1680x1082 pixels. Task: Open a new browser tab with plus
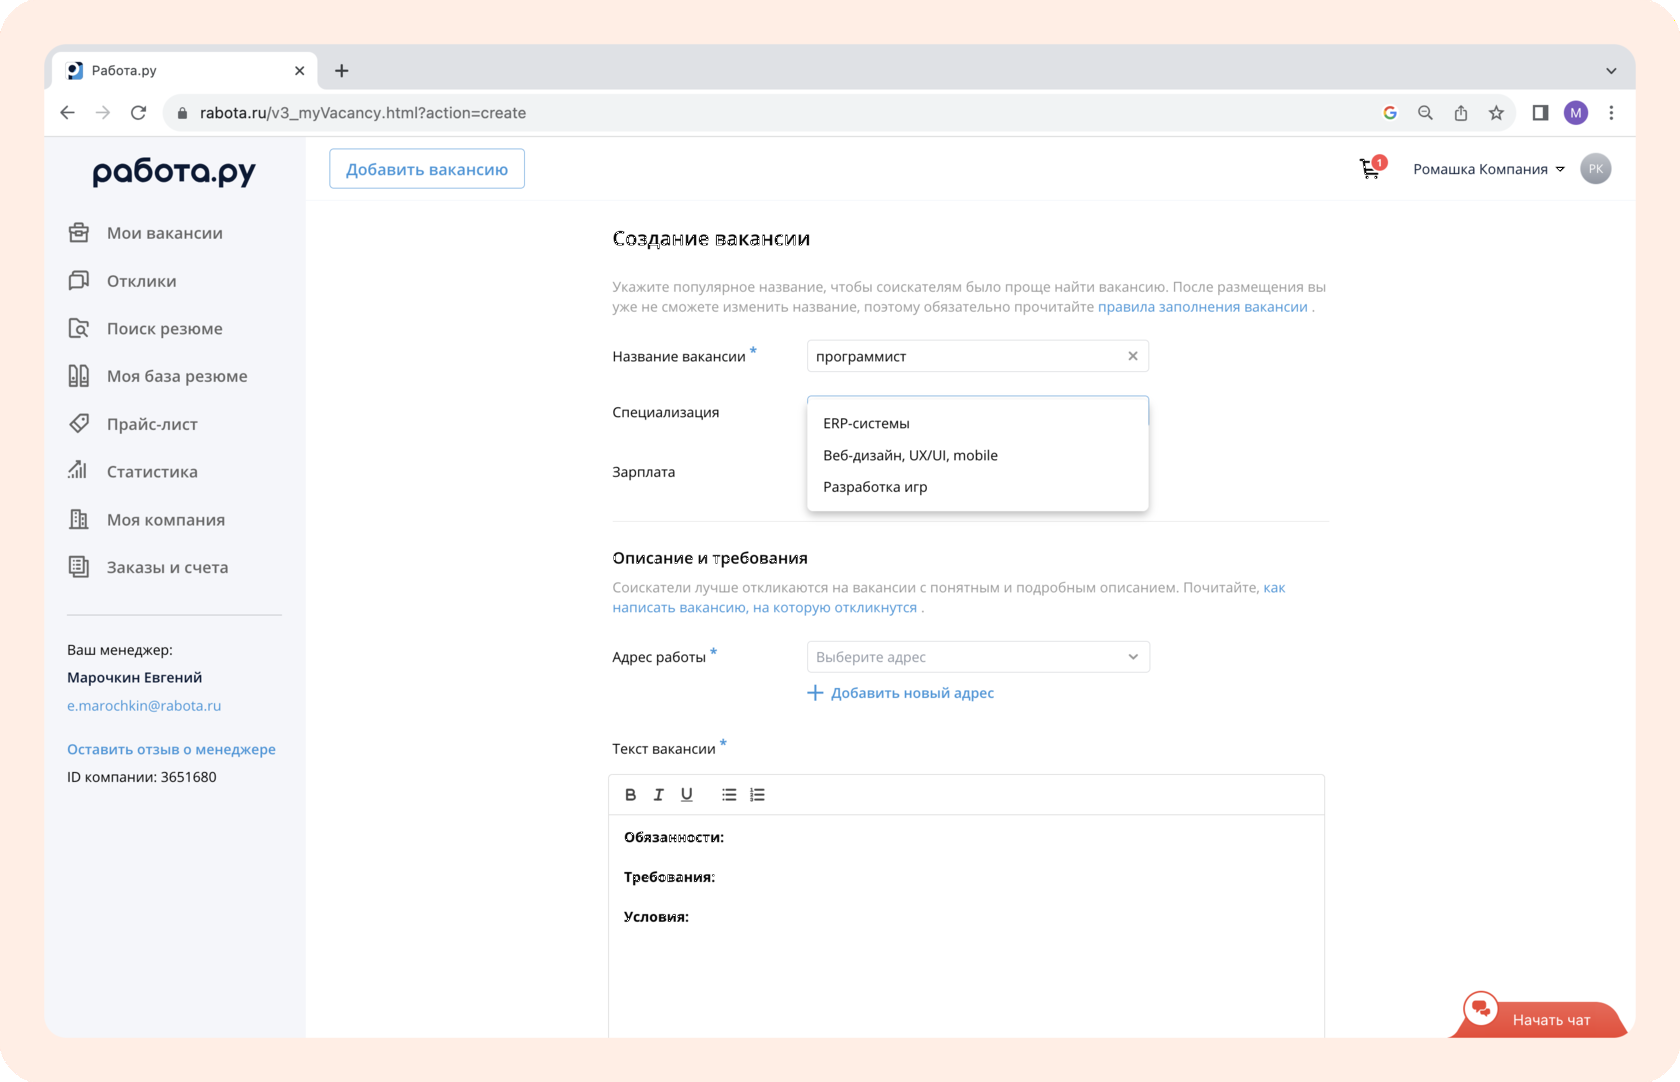342,71
